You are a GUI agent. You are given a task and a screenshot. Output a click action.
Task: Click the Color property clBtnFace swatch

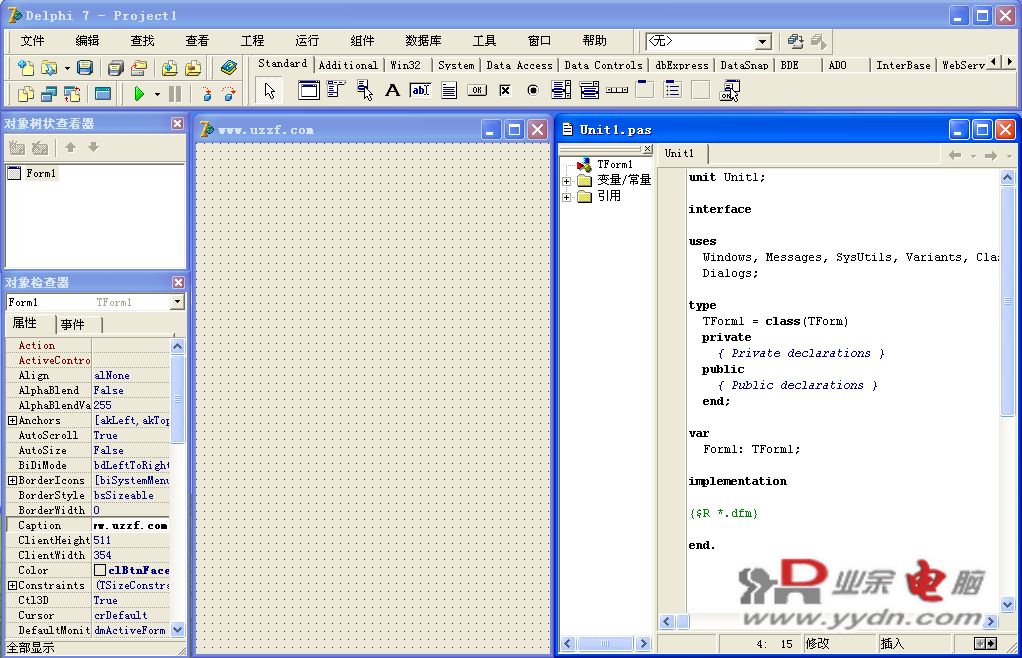tap(100, 571)
